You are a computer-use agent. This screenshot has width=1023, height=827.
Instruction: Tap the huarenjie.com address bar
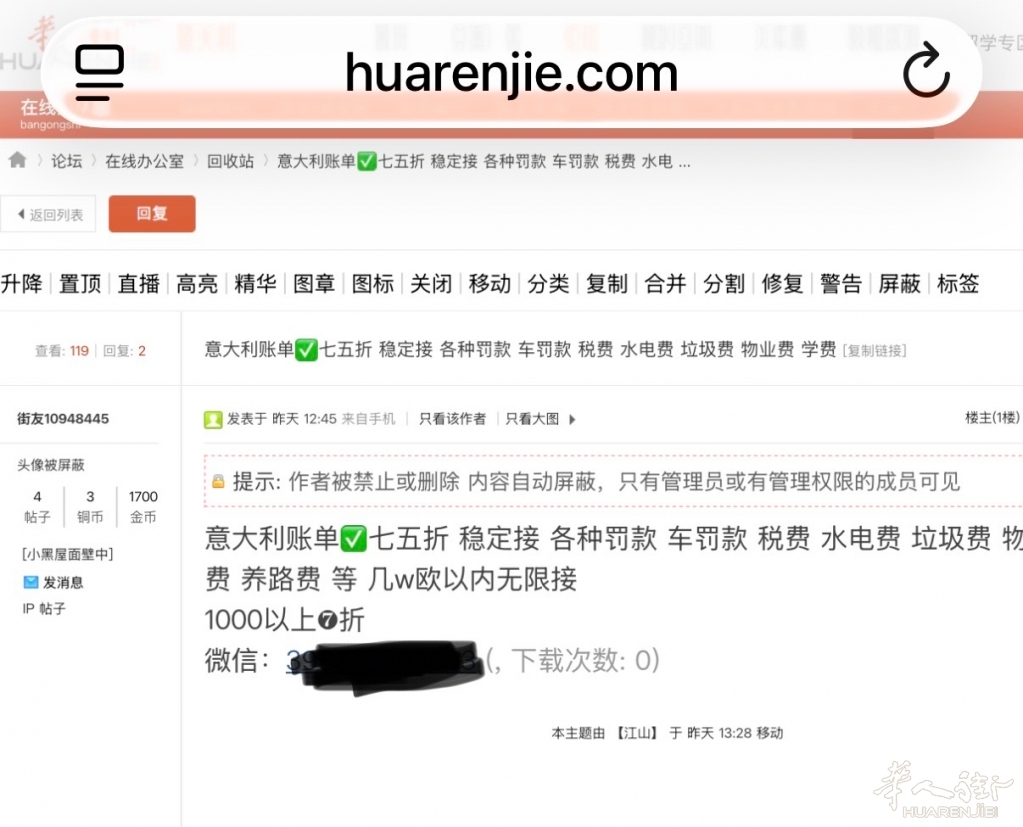point(511,73)
